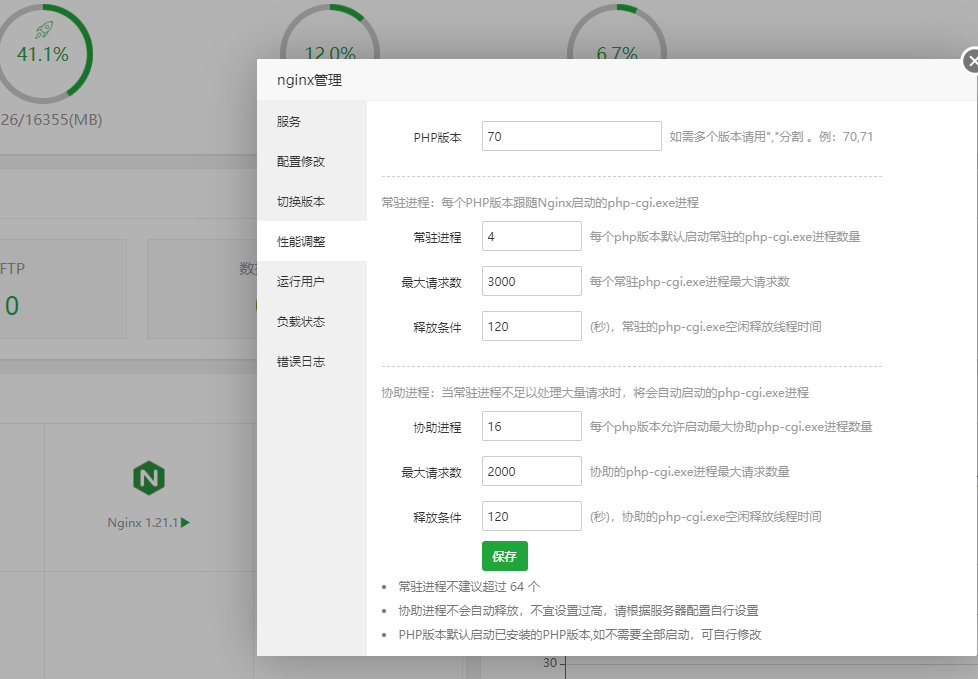Open the 错误日志 tab
The height and width of the screenshot is (679, 978).
(x=312, y=360)
